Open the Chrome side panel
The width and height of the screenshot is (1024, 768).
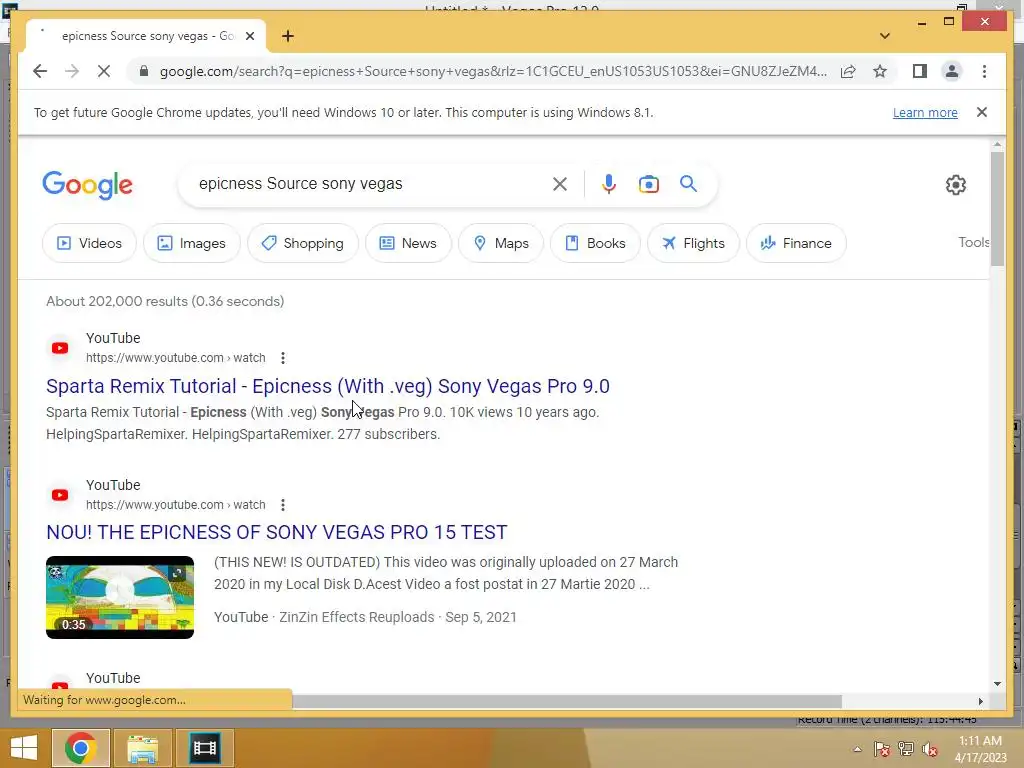tap(920, 71)
